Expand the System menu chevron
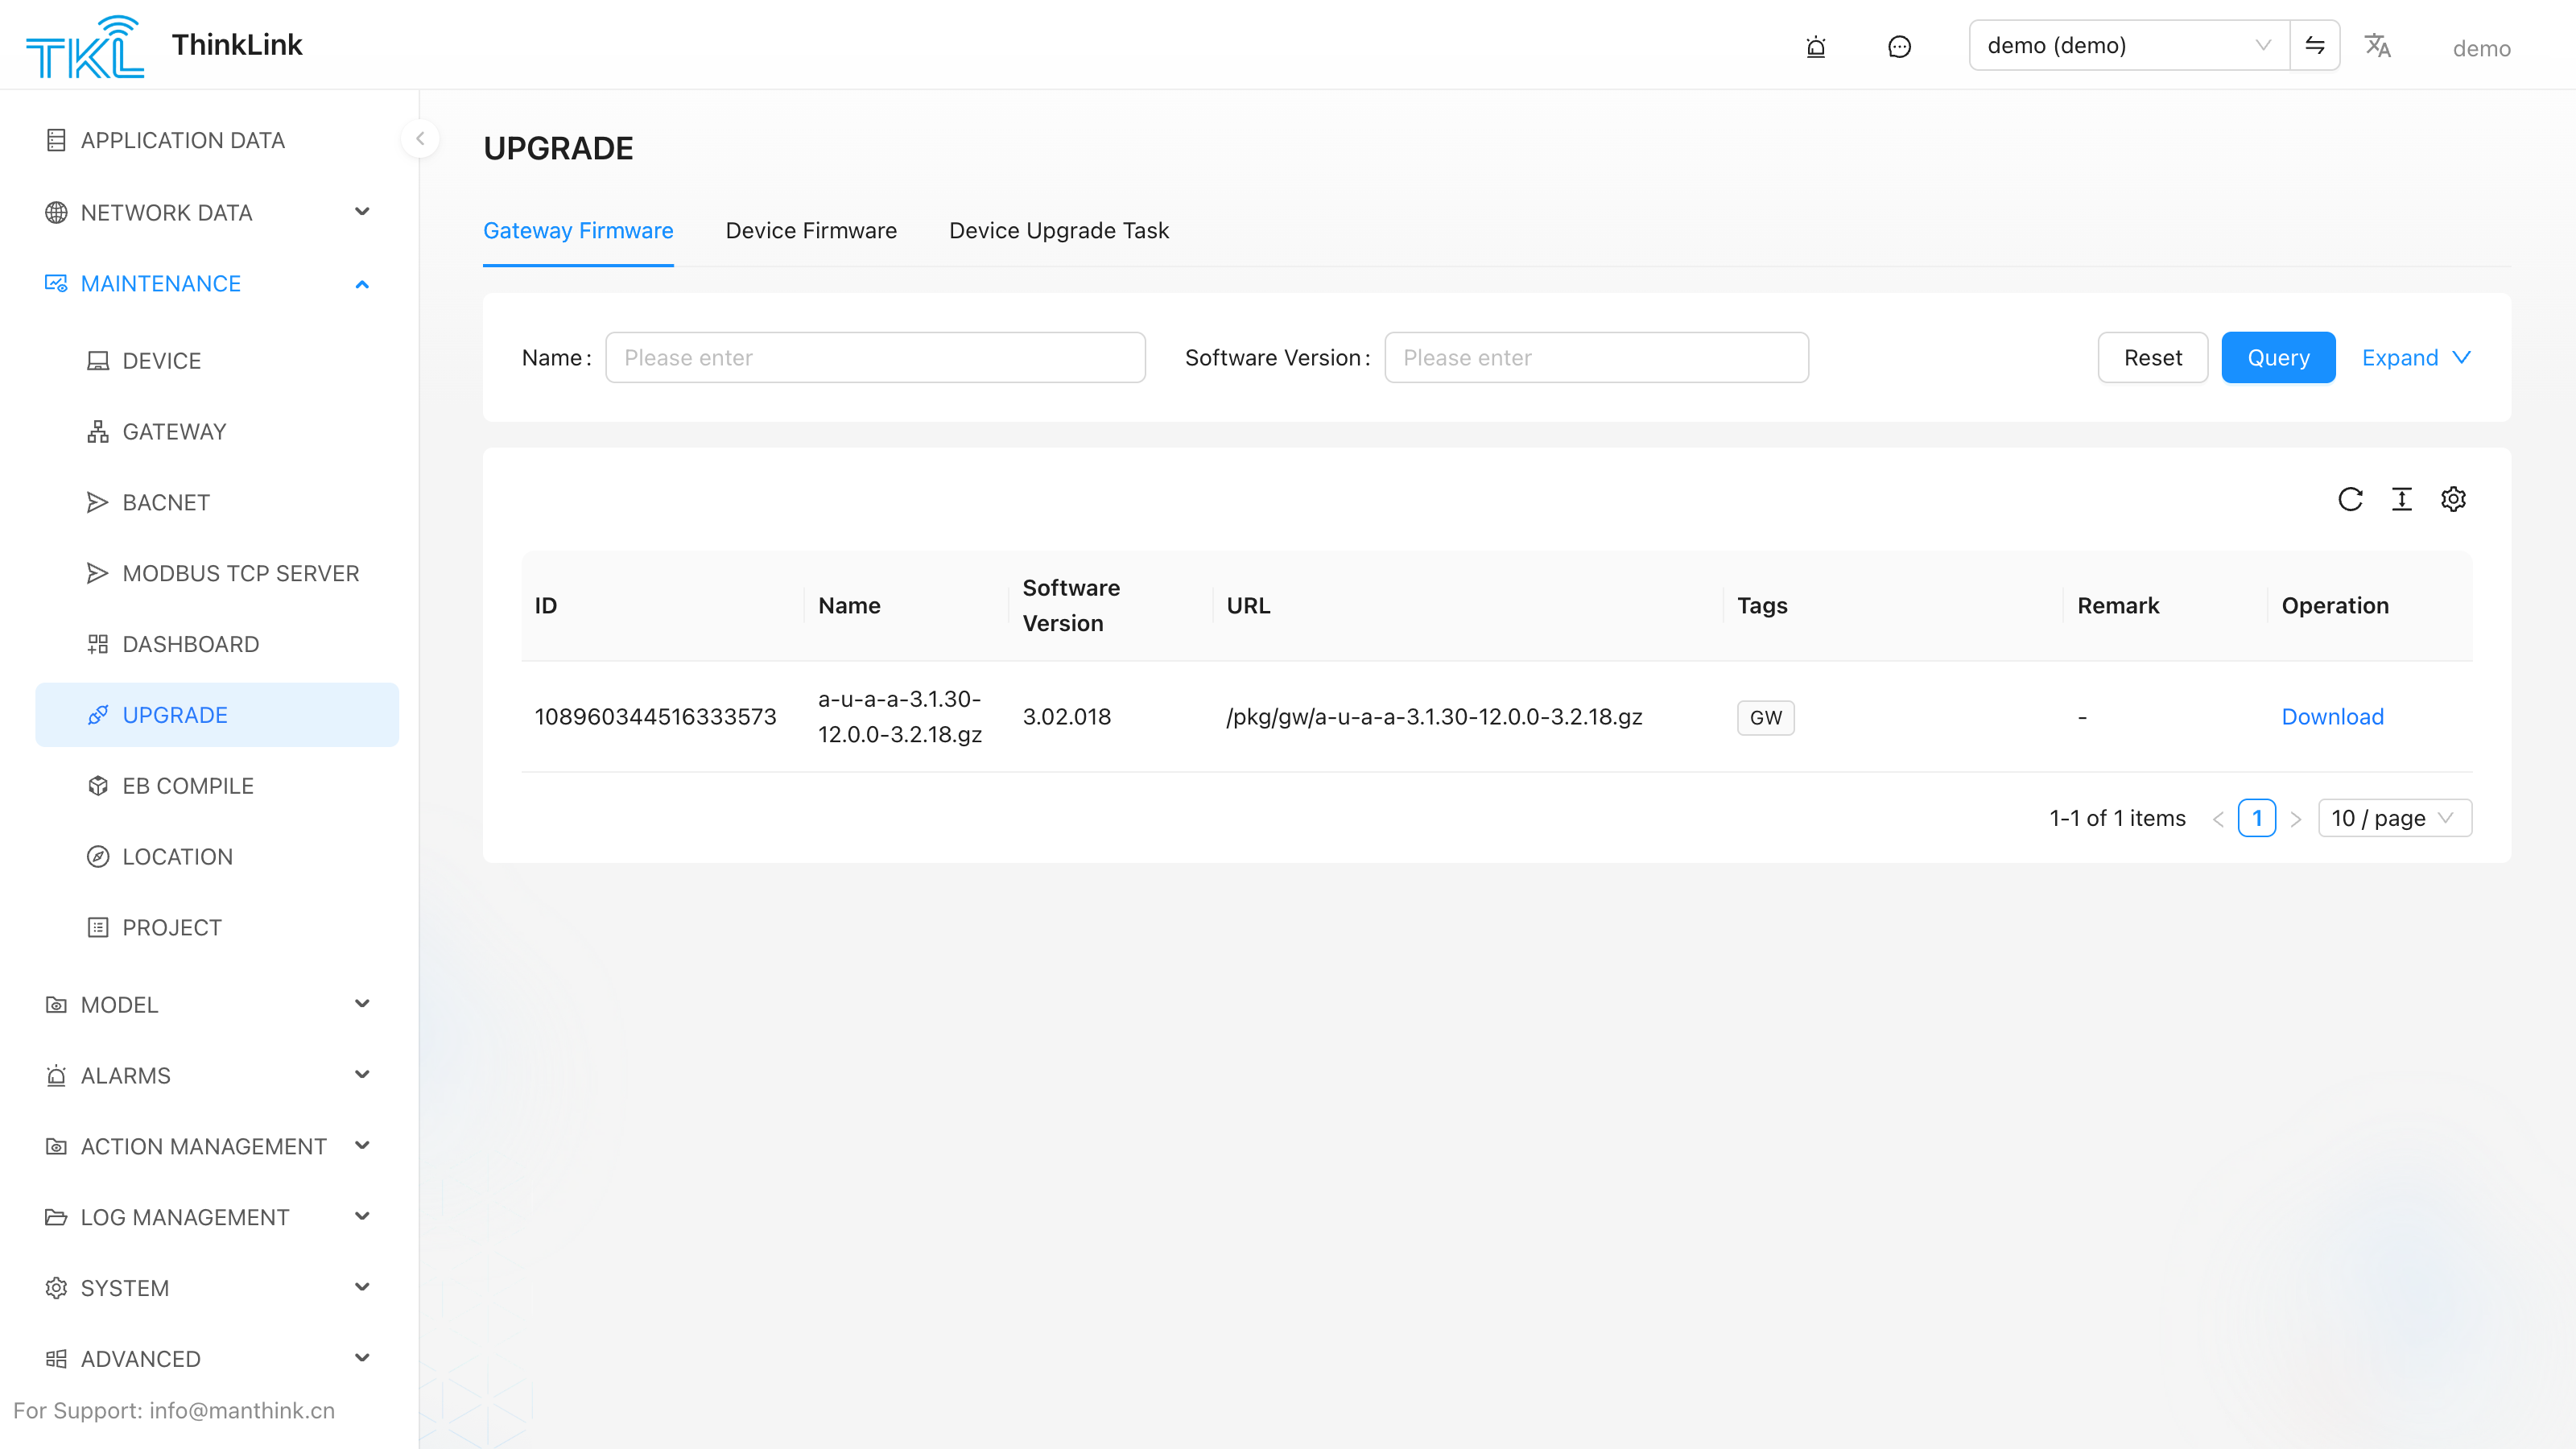 [362, 1287]
